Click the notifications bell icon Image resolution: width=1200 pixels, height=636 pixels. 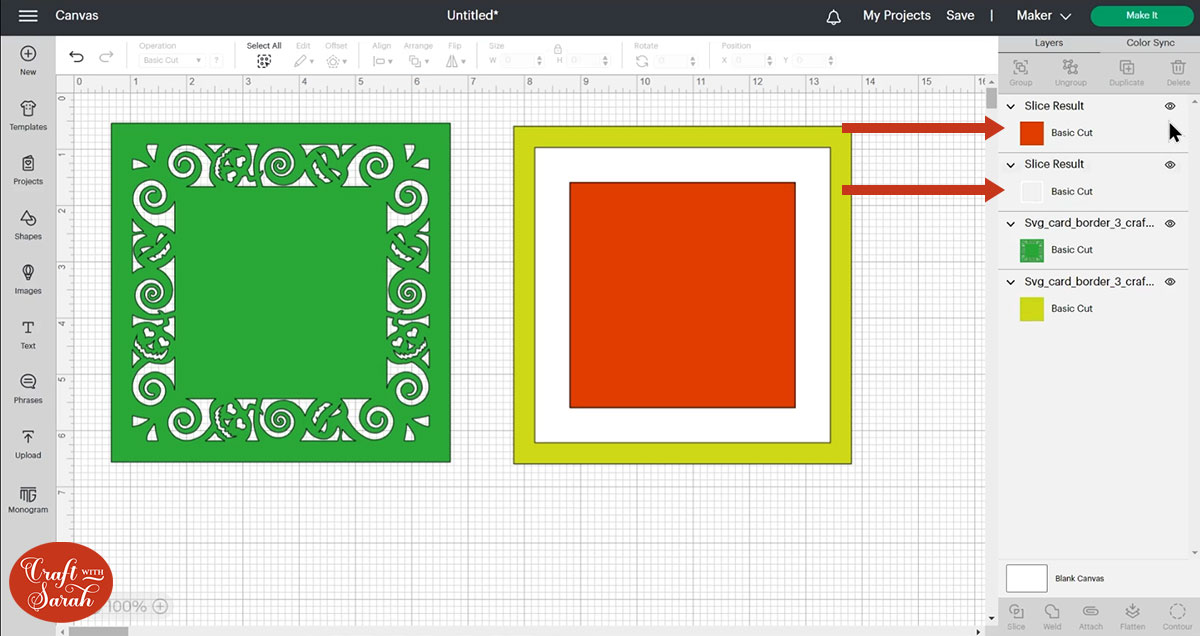(x=833, y=16)
